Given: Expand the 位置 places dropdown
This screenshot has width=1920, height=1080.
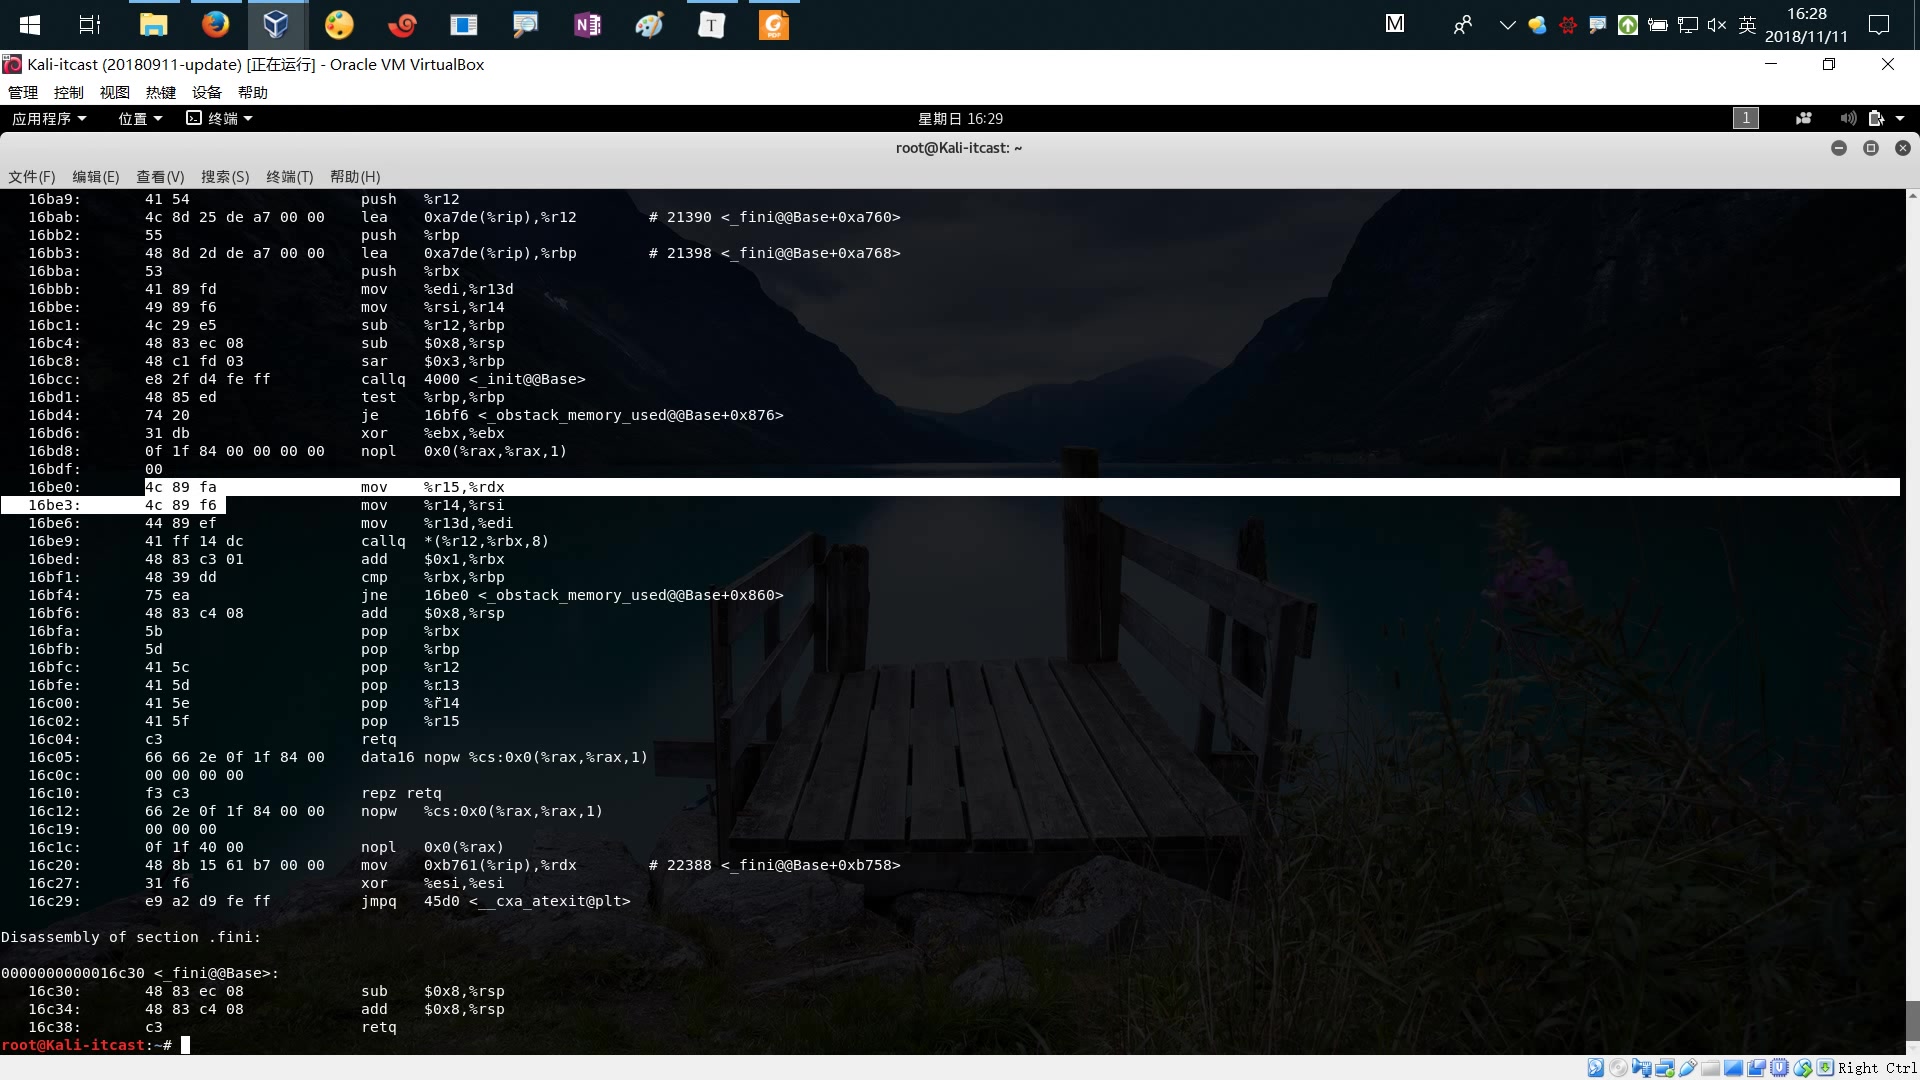Looking at the screenshot, I should [x=140, y=118].
